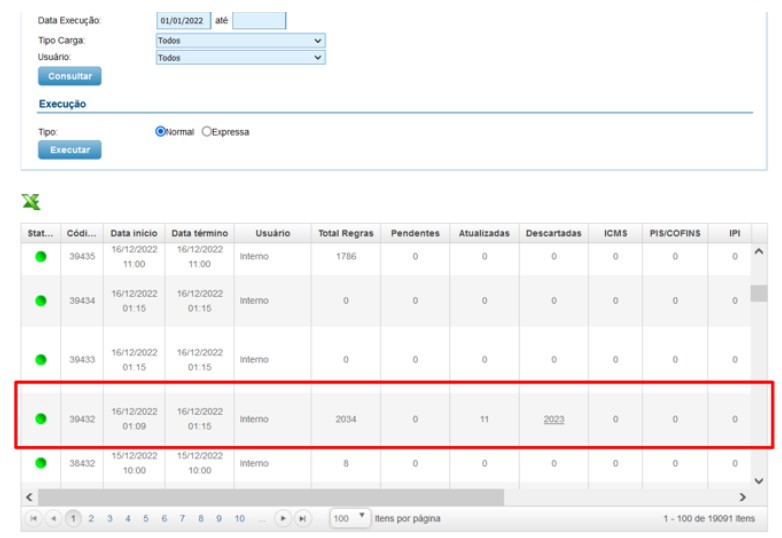
Task: Click start date field 01/01/2022
Action: pos(183,20)
